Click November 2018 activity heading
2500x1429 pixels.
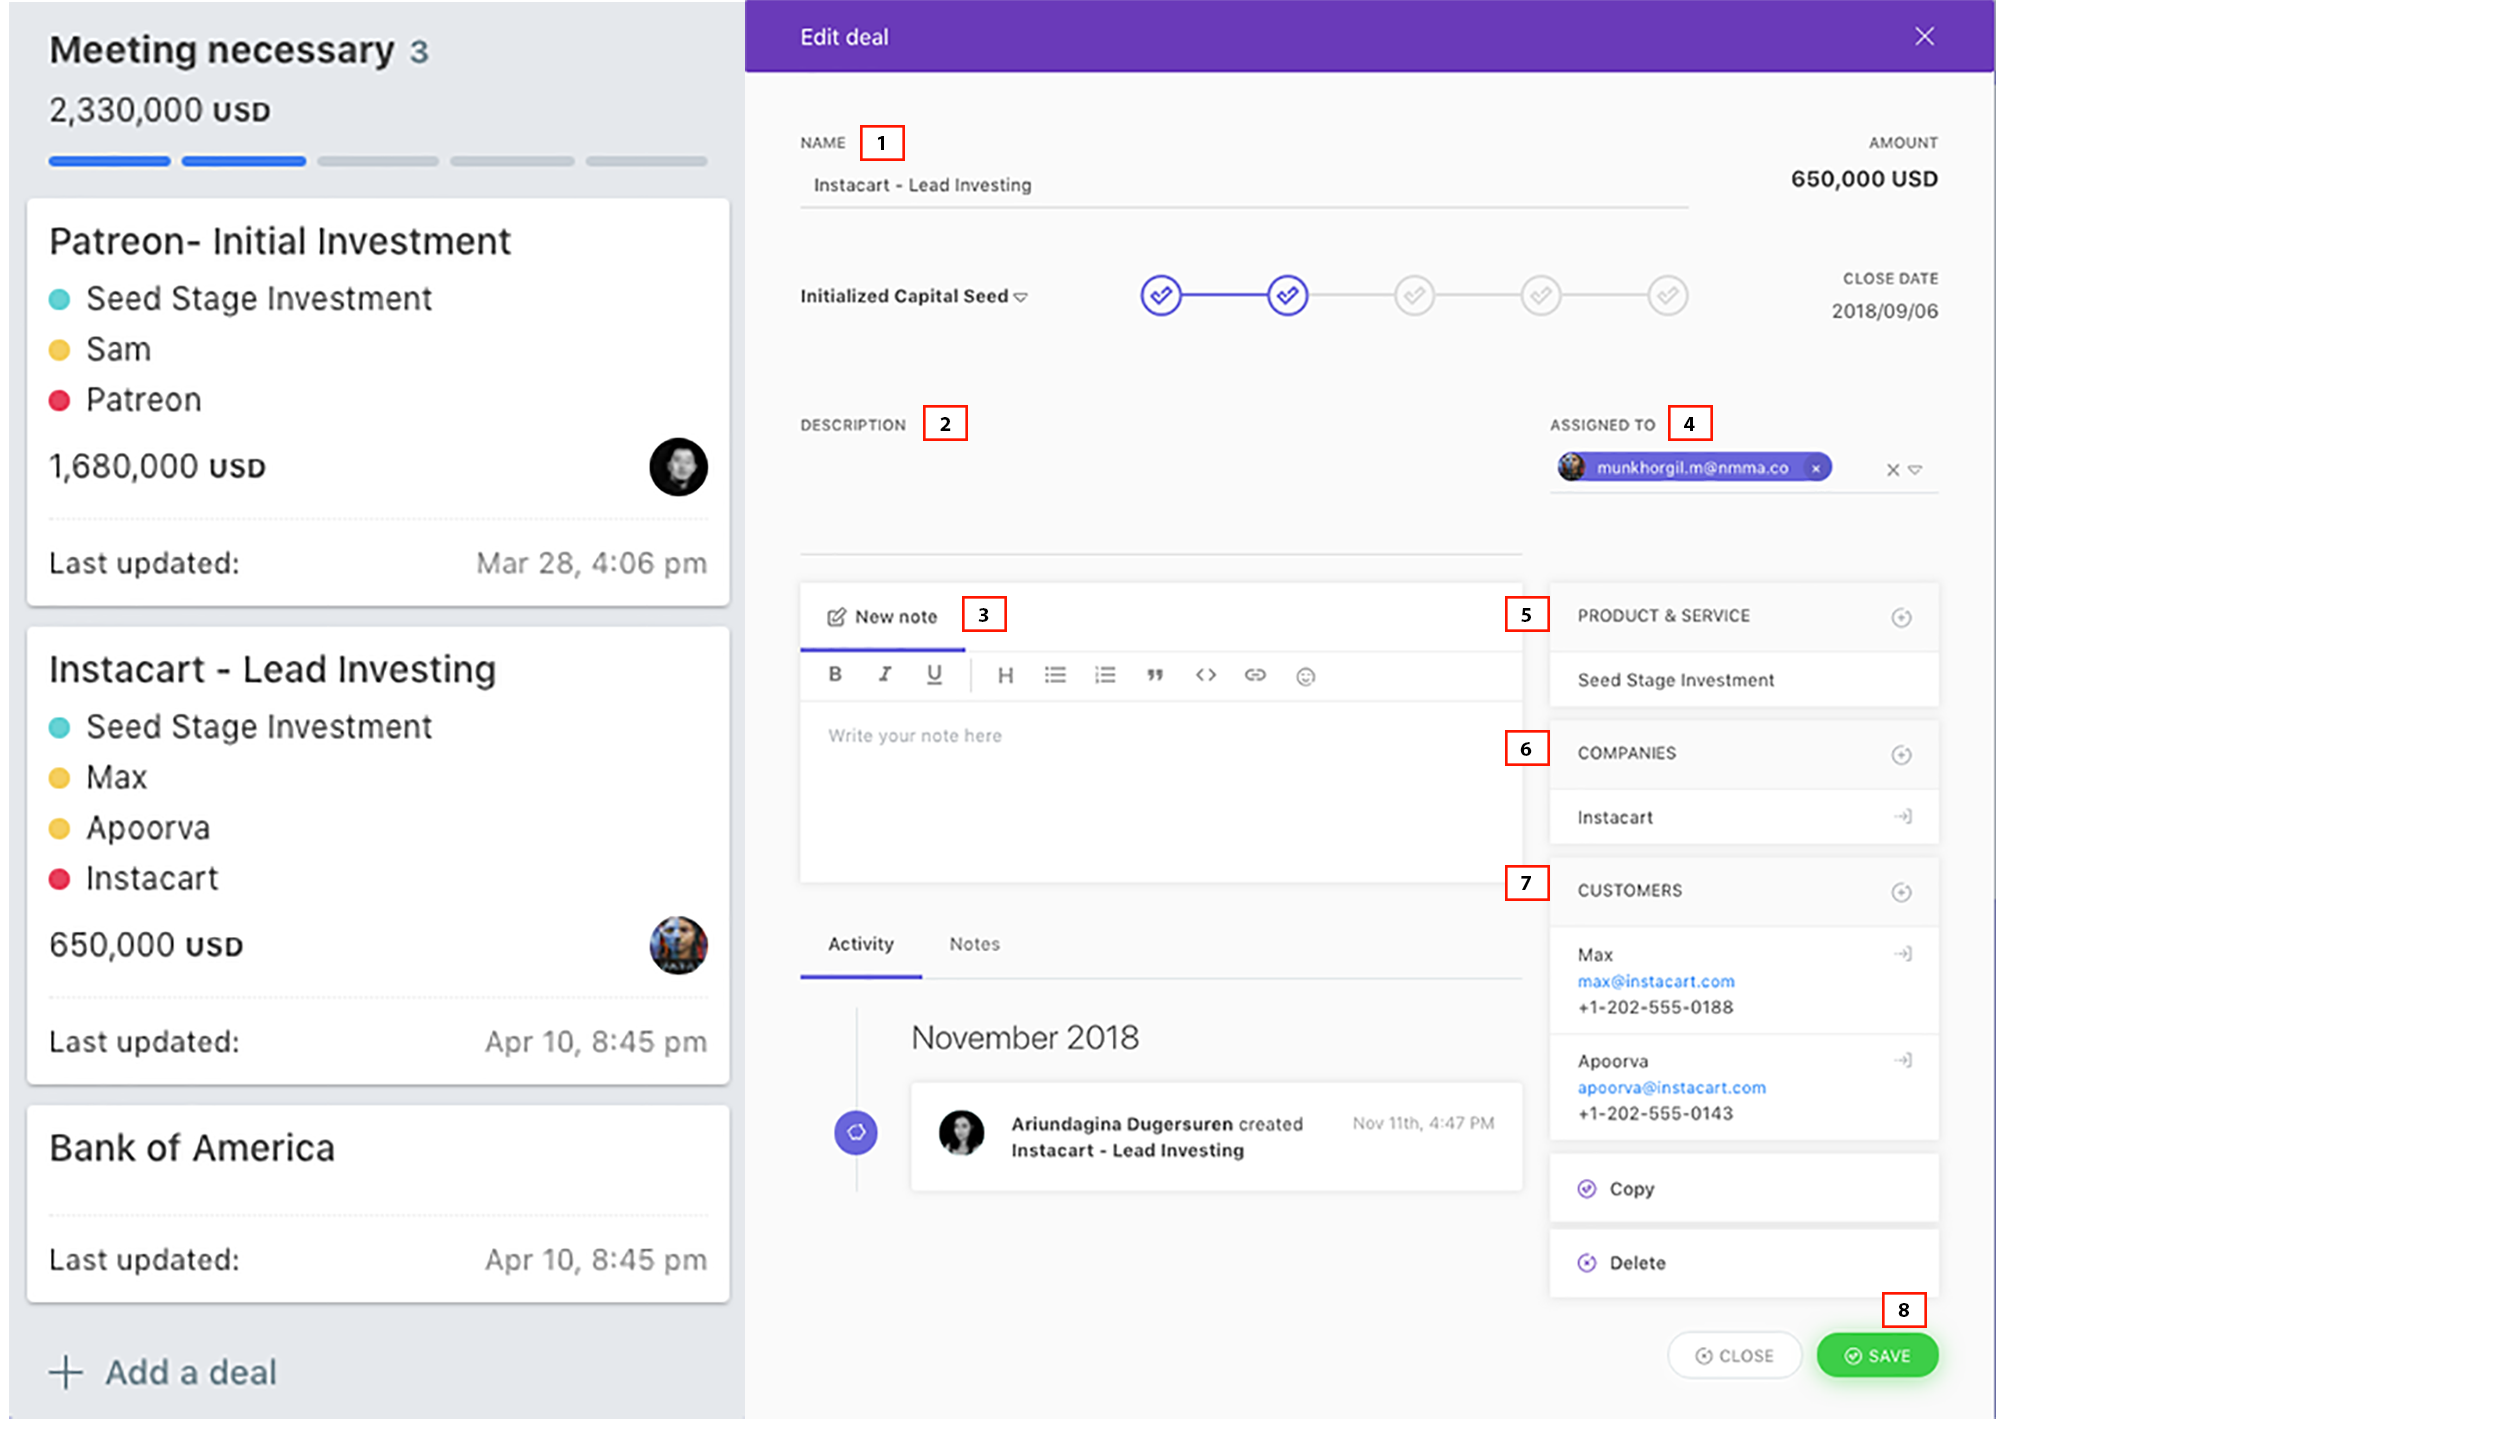(1025, 1037)
